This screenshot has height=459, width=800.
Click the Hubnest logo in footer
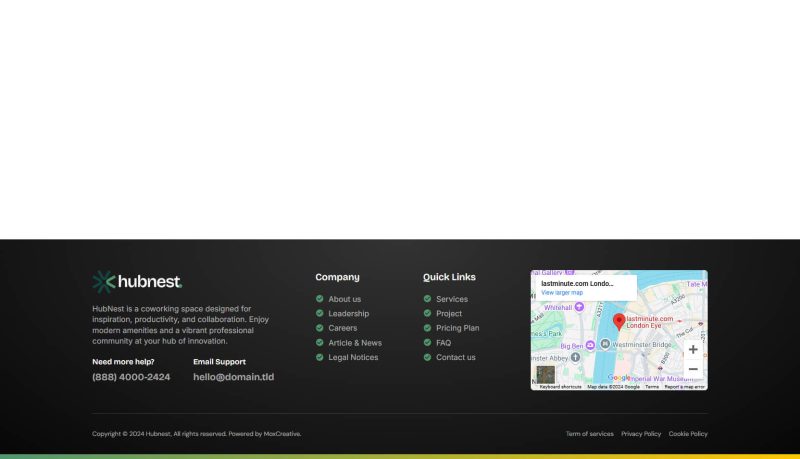137,282
